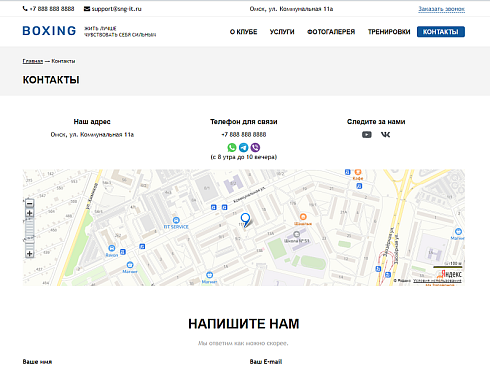Click the phone number under Телефон для связи
Screen dimensions: 490x368
click(244, 134)
